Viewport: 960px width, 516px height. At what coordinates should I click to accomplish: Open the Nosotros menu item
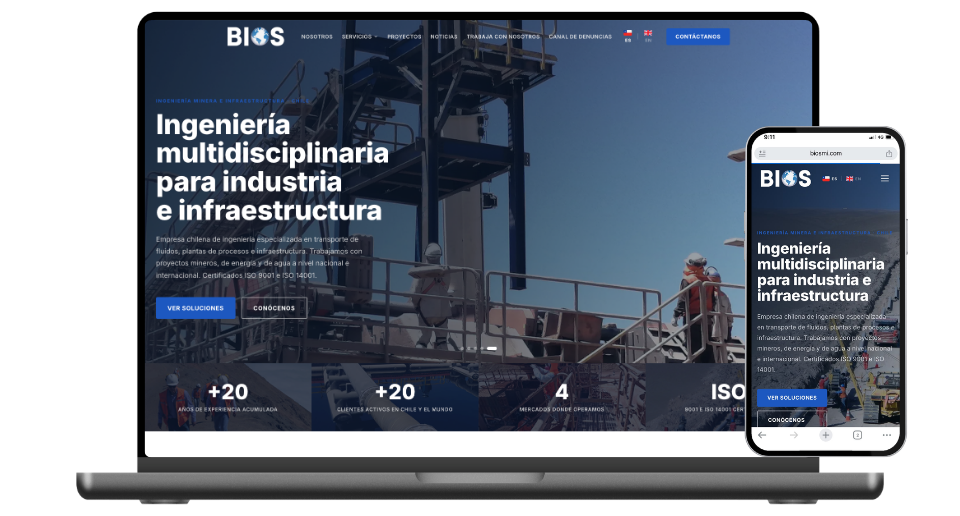[317, 37]
